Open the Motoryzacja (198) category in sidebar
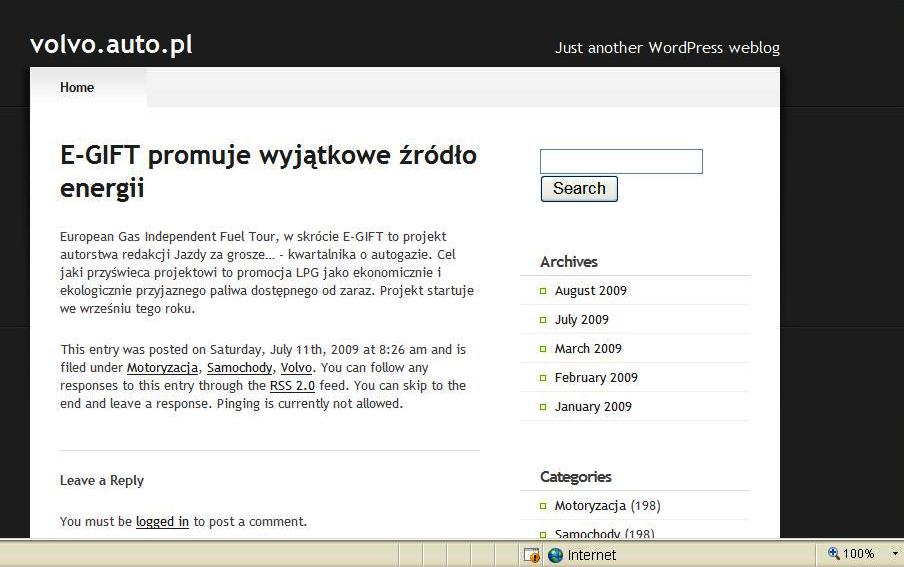Viewport: 904px width, 567px height. pos(590,506)
